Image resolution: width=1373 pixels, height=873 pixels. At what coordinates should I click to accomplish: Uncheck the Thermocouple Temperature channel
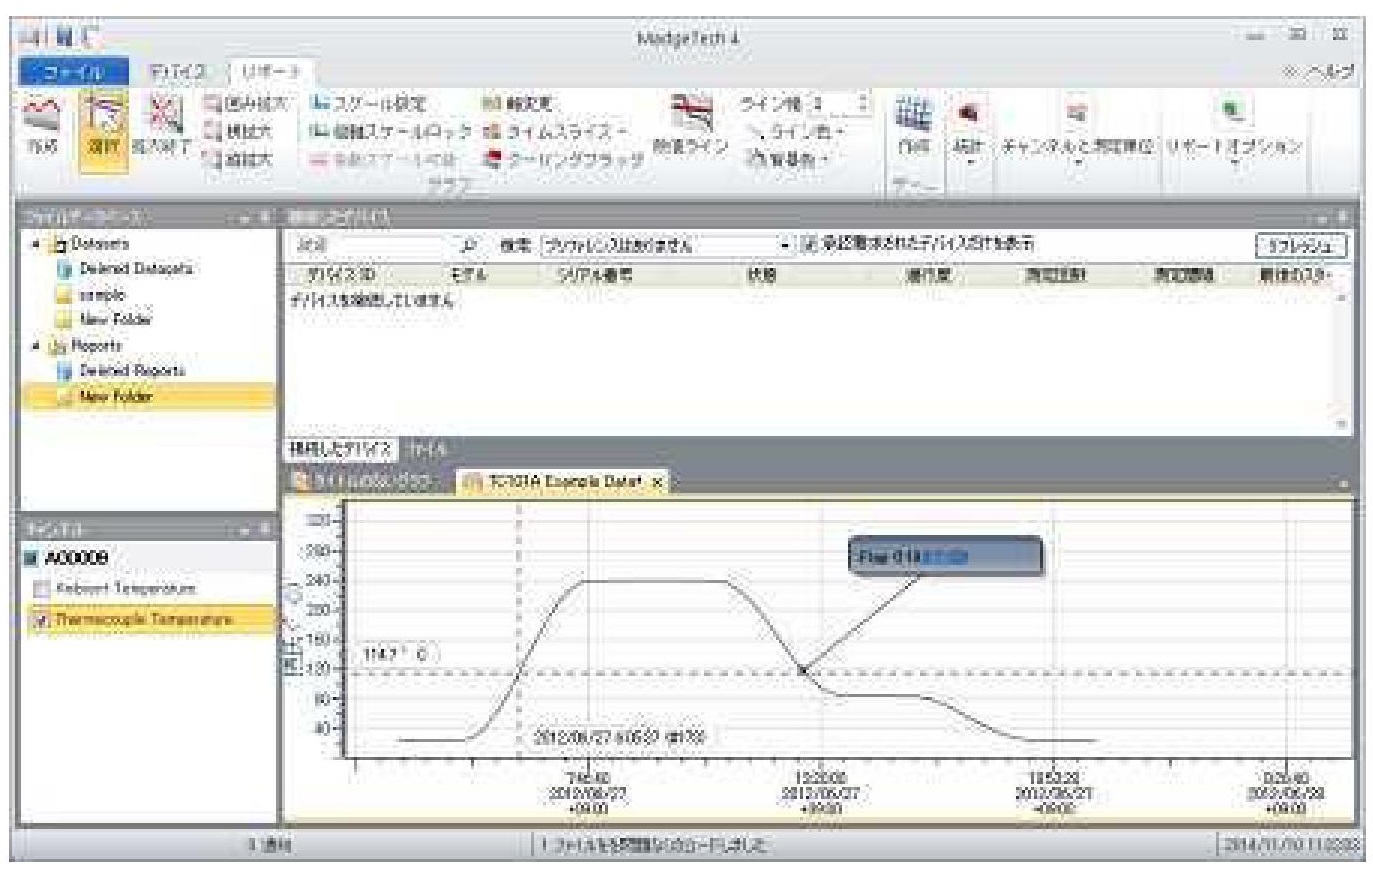click(x=41, y=620)
